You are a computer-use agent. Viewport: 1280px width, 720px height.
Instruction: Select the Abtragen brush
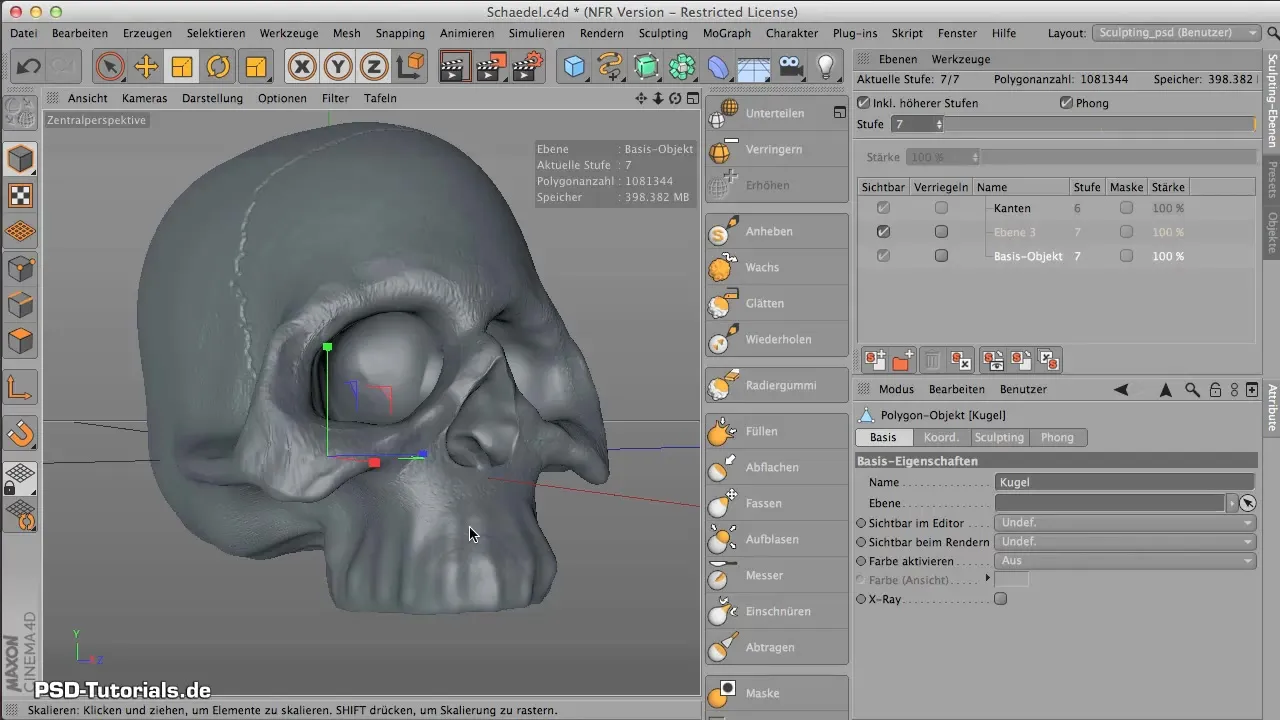pyautogui.click(x=776, y=647)
